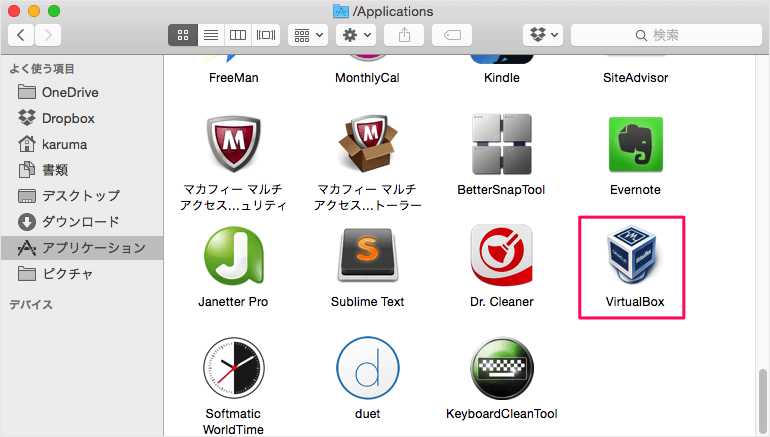Click the Kindle app label
The width and height of the screenshot is (770, 437).
click(501, 78)
